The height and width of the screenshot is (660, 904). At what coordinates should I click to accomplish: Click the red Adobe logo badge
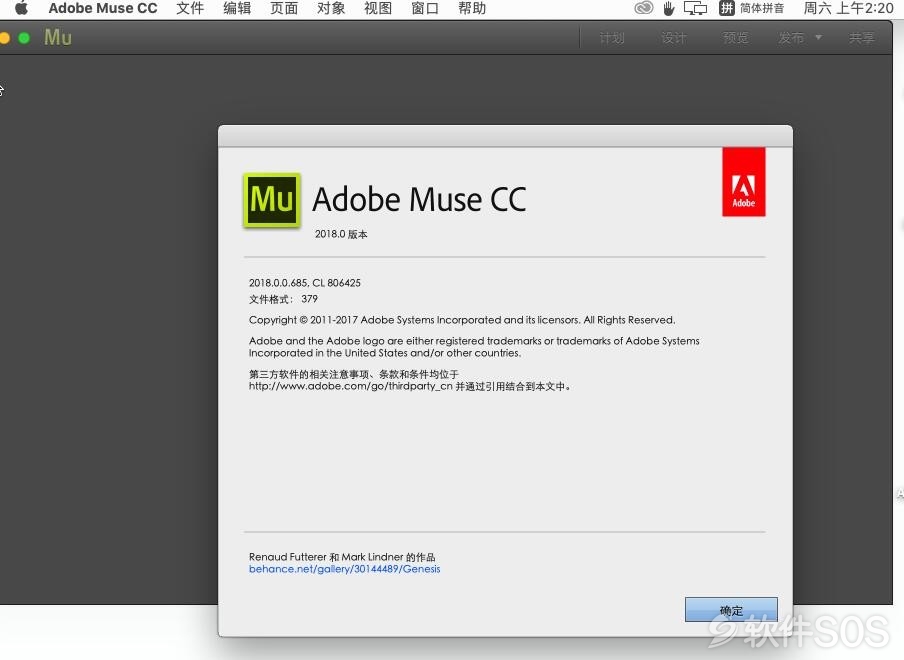coord(744,182)
